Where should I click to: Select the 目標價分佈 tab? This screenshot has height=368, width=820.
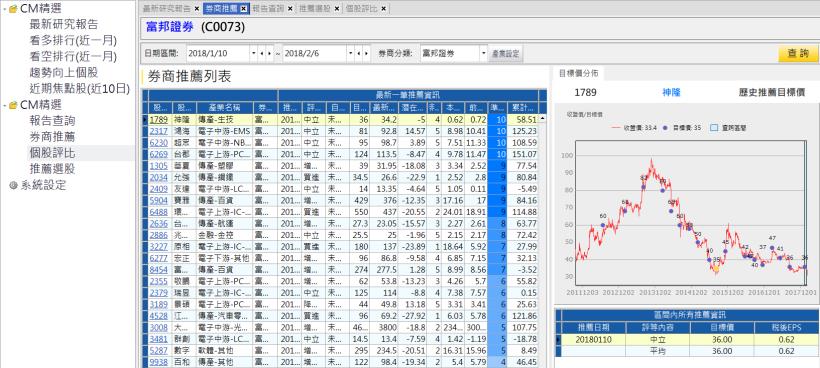578,73
